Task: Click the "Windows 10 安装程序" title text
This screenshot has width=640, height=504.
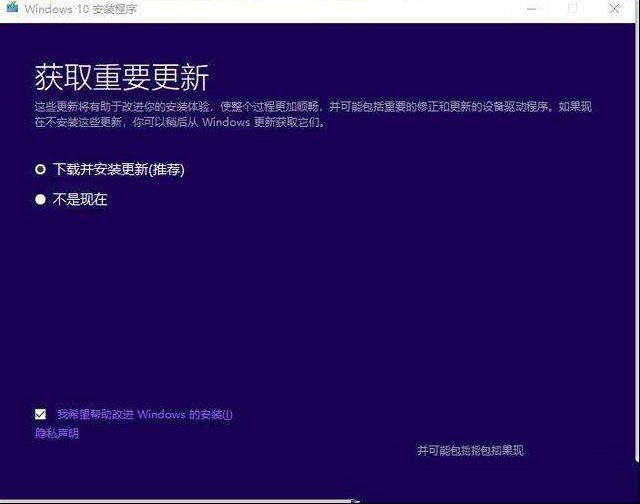Action: point(80,9)
